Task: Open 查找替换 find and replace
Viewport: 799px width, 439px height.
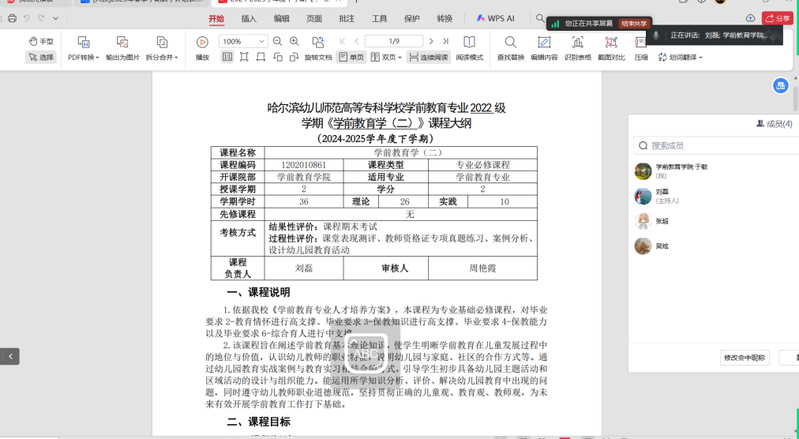Action: click(511, 48)
